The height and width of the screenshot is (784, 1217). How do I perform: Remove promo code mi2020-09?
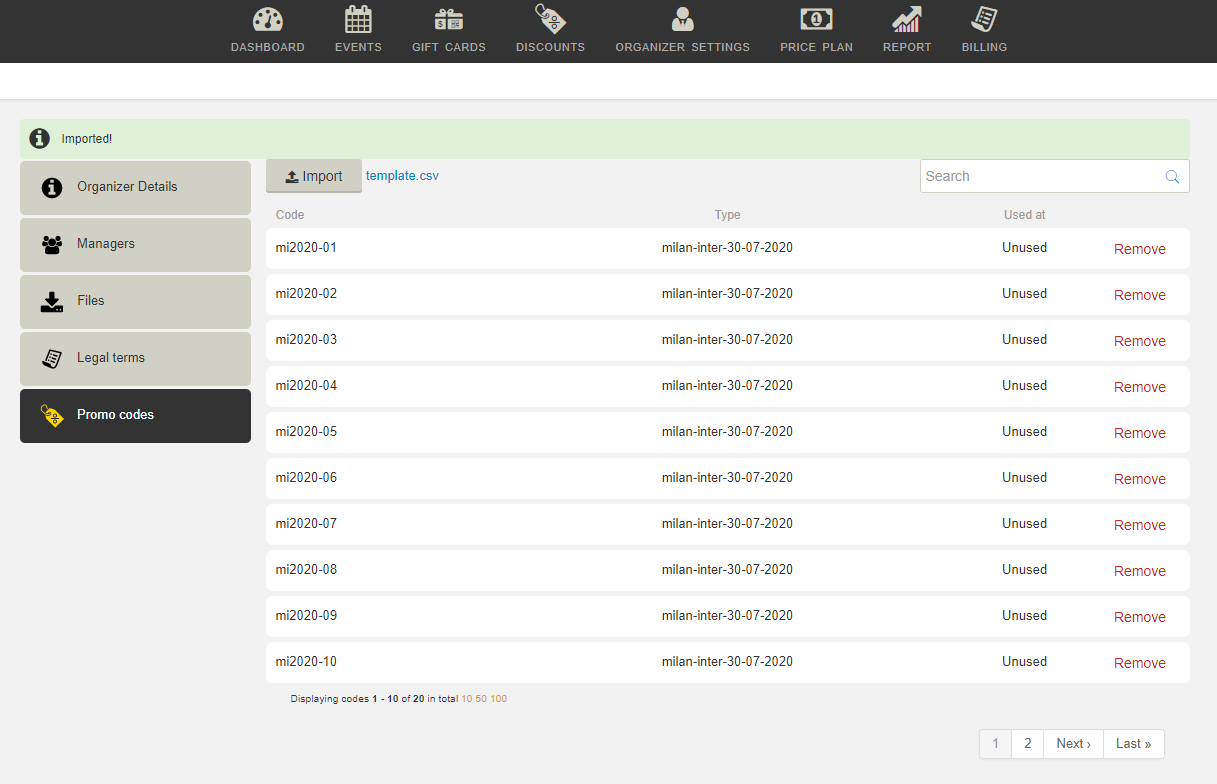pyautogui.click(x=1140, y=617)
